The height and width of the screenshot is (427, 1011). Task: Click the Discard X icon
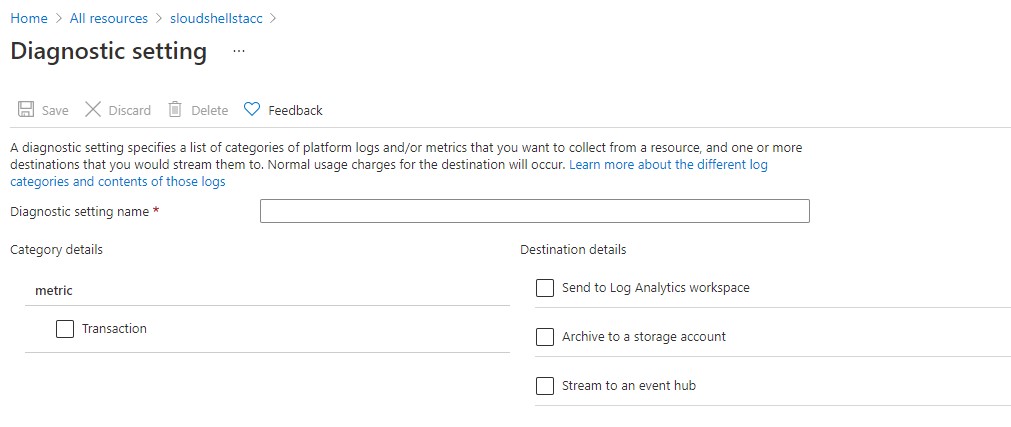[x=93, y=110]
